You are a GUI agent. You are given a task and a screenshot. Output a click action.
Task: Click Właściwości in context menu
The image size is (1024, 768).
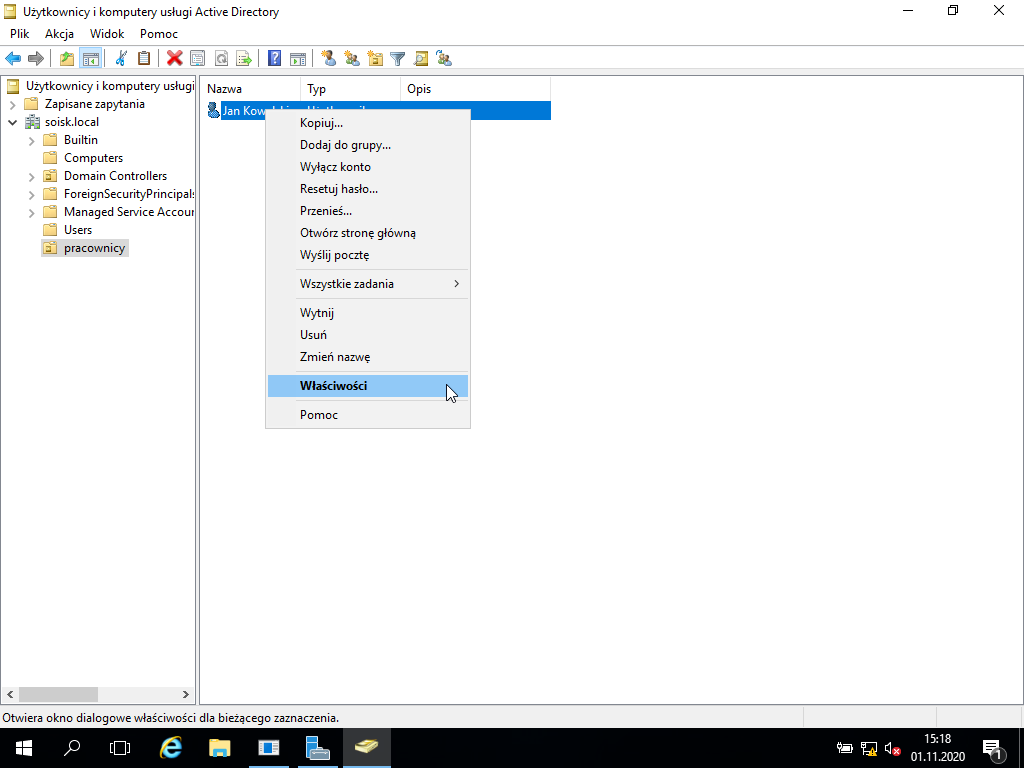(x=368, y=386)
